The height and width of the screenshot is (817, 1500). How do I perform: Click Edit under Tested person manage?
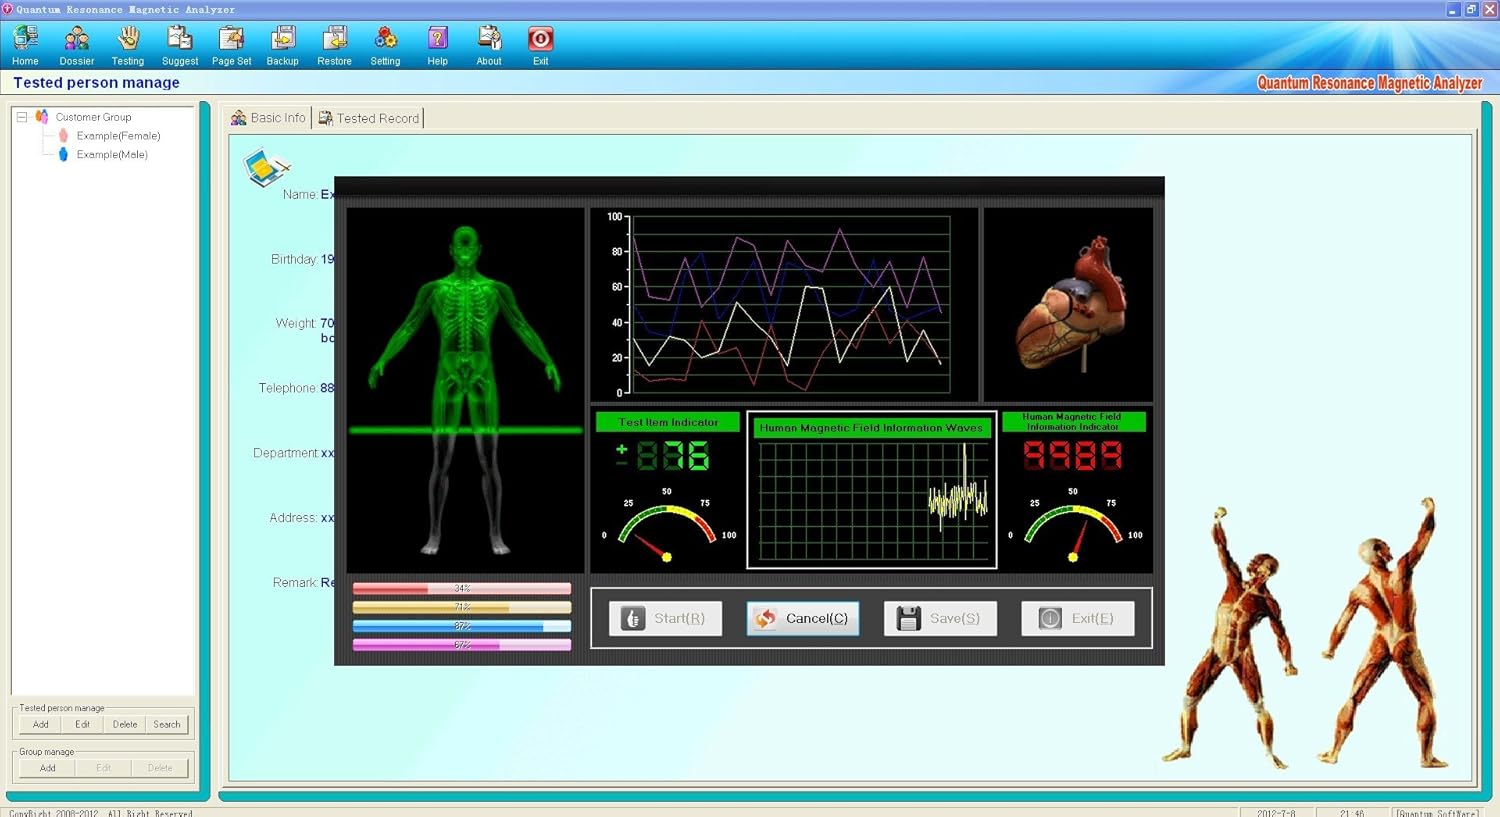pyautogui.click(x=82, y=725)
